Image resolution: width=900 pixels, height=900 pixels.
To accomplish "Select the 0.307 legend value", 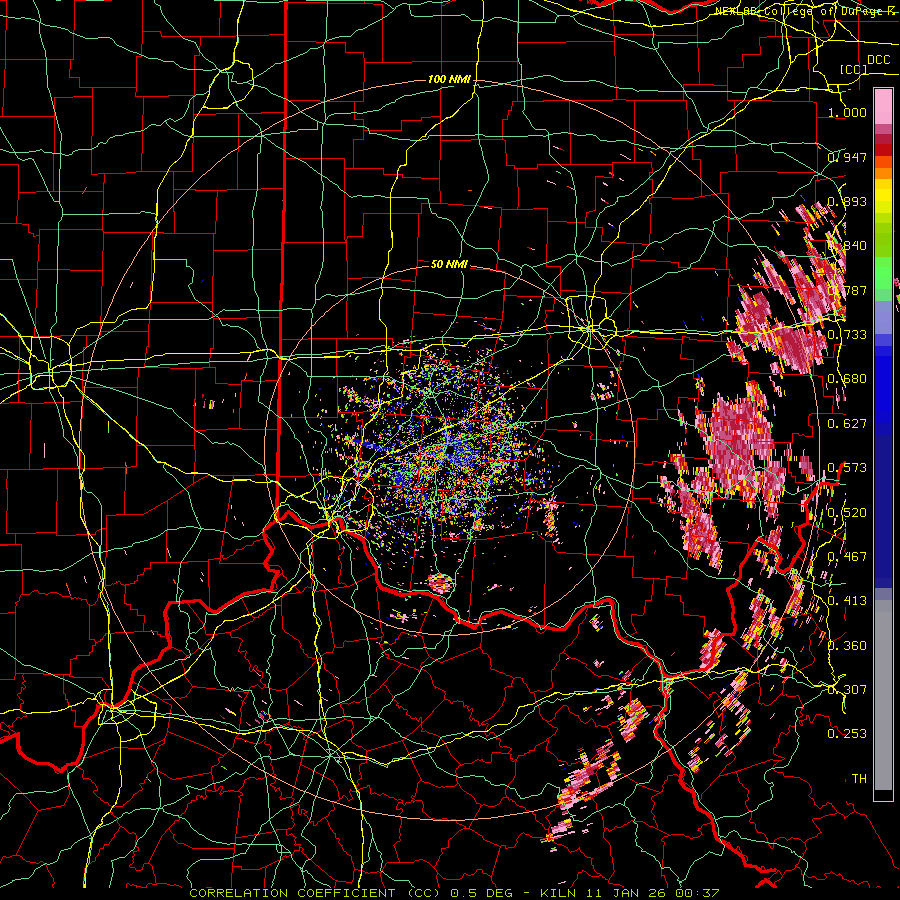I will coord(847,690).
